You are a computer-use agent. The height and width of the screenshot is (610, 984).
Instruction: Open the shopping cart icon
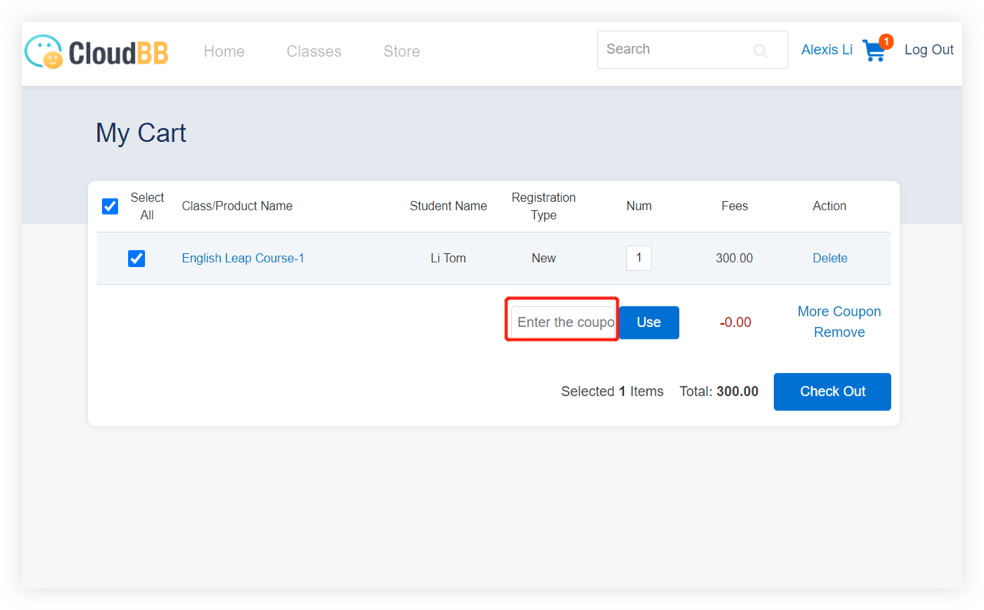click(874, 51)
